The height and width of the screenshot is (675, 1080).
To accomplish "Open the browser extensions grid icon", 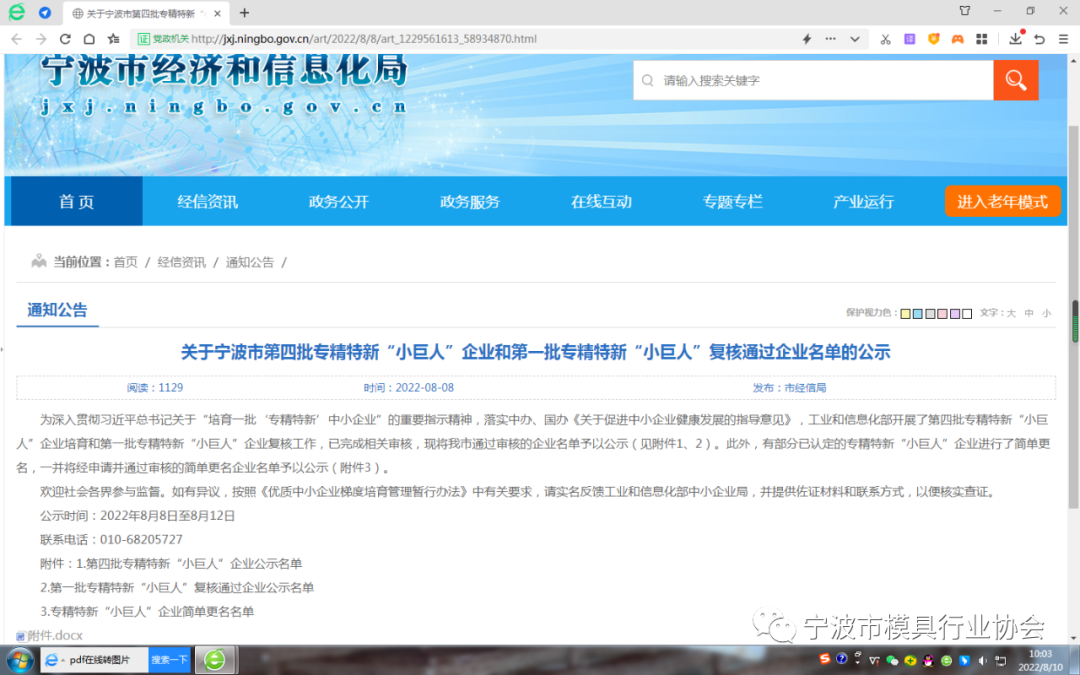I will [982, 38].
